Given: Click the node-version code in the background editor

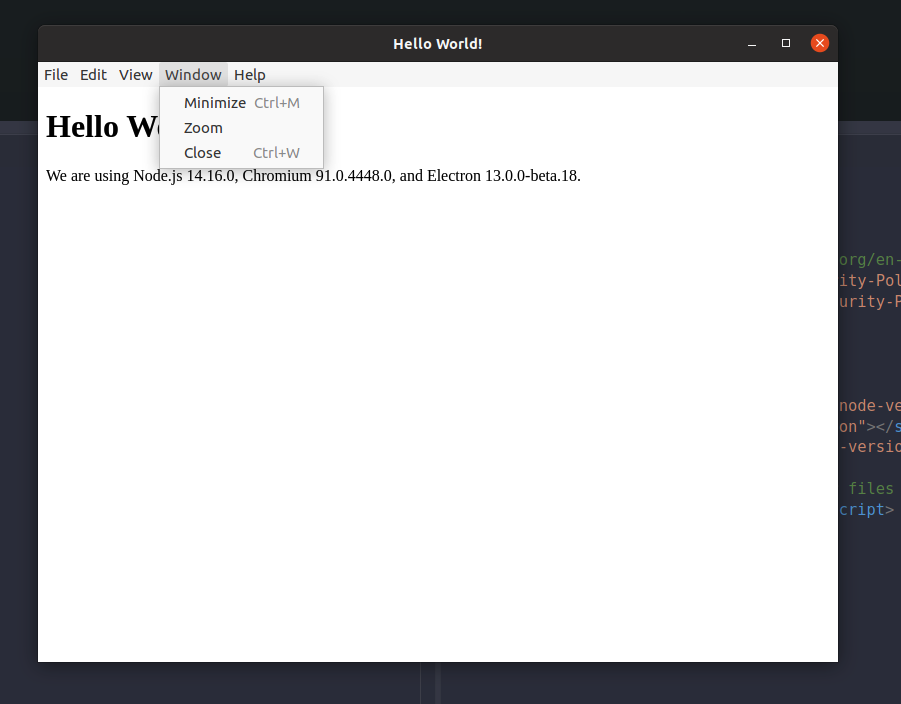Looking at the screenshot, I should [866, 405].
